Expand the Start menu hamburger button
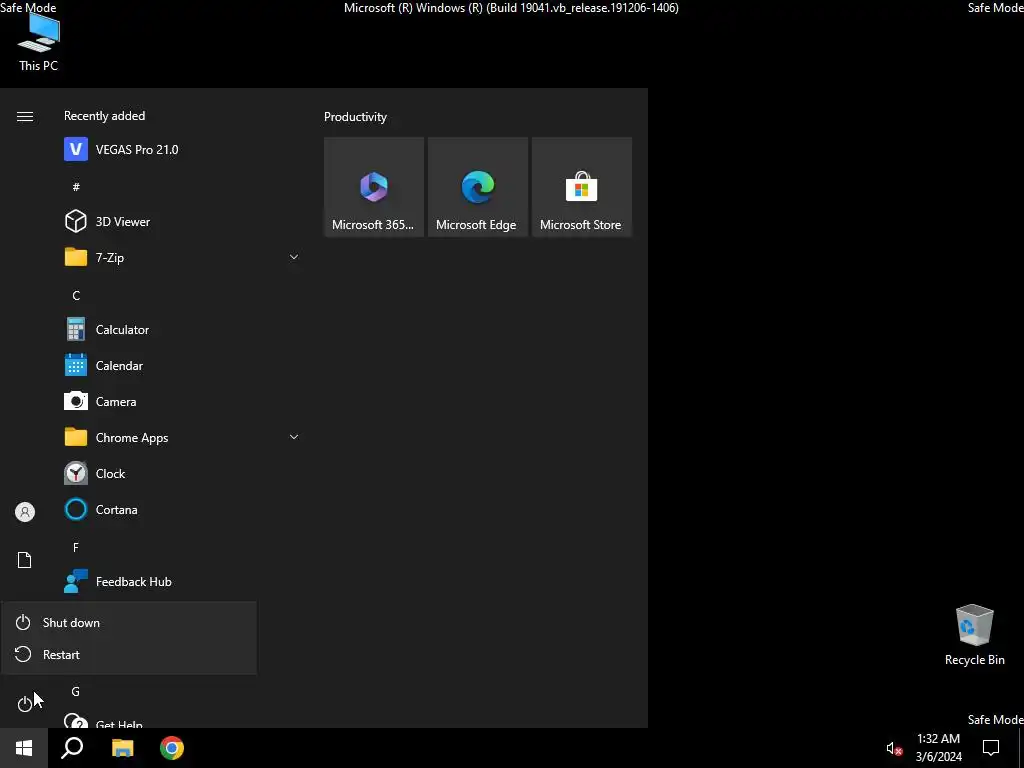Image resolution: width=1024 pixels, height=768 pixels. coord(25,116)
